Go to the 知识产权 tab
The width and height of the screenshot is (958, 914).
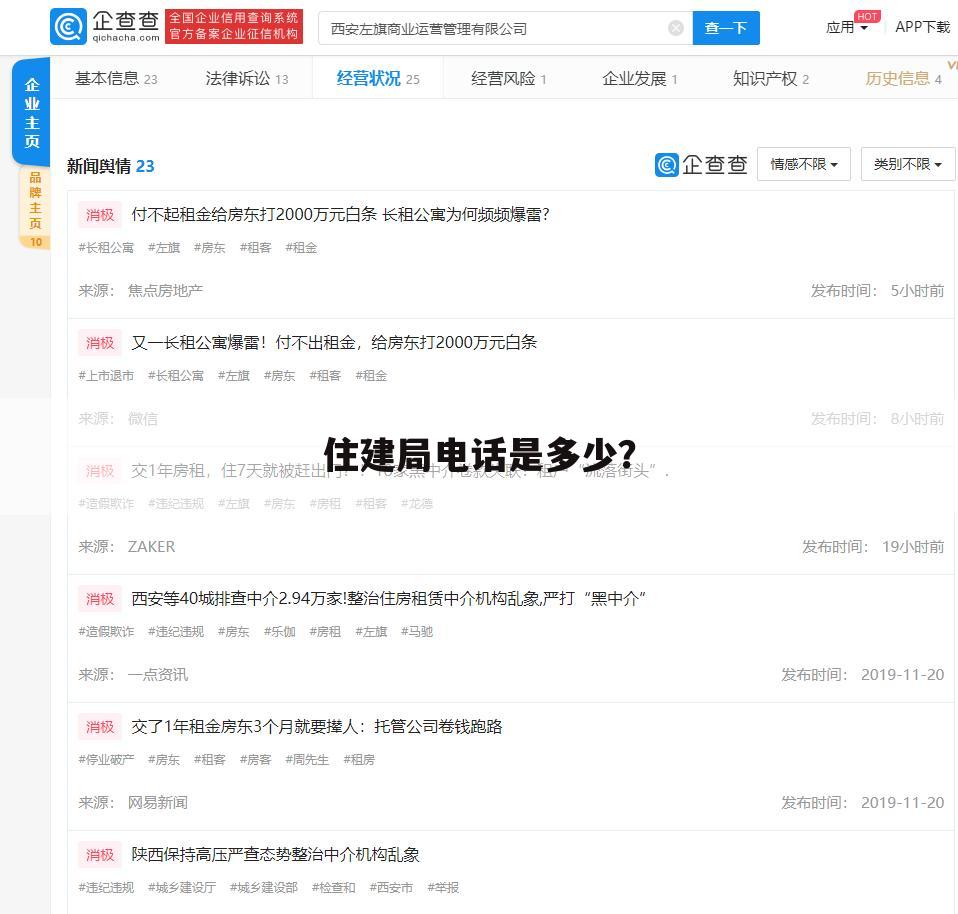click(770, 78)
